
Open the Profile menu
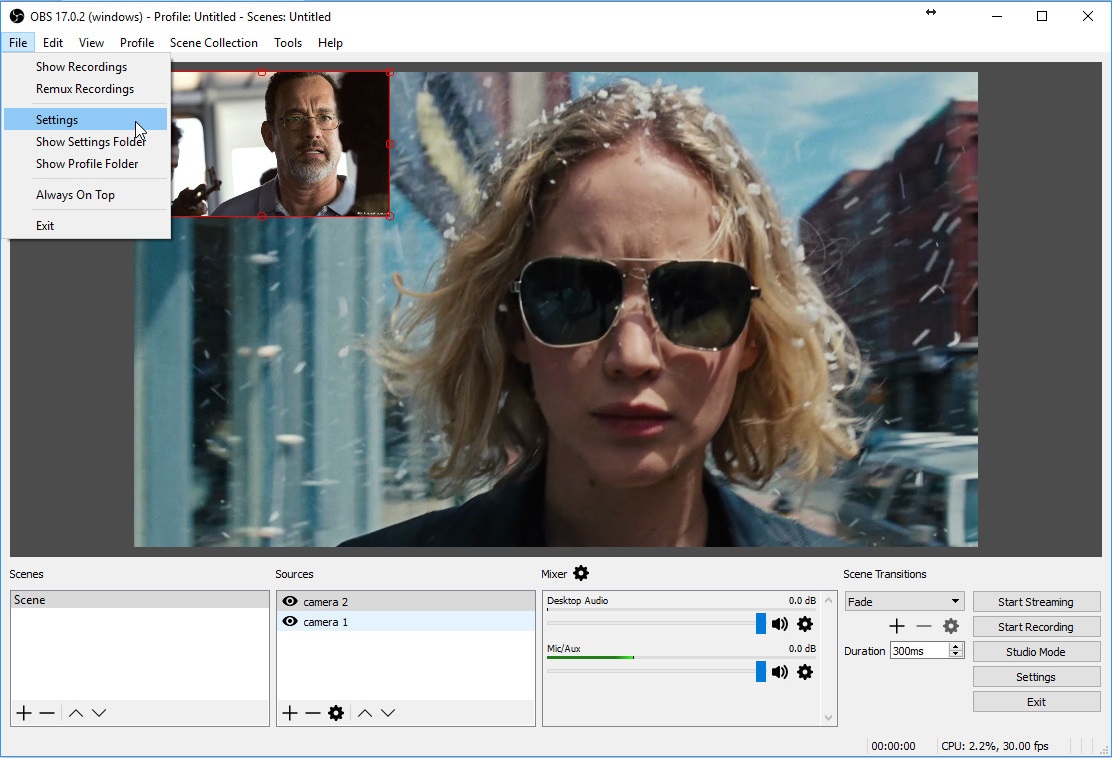pyautogui.click(x=137, y=43)
